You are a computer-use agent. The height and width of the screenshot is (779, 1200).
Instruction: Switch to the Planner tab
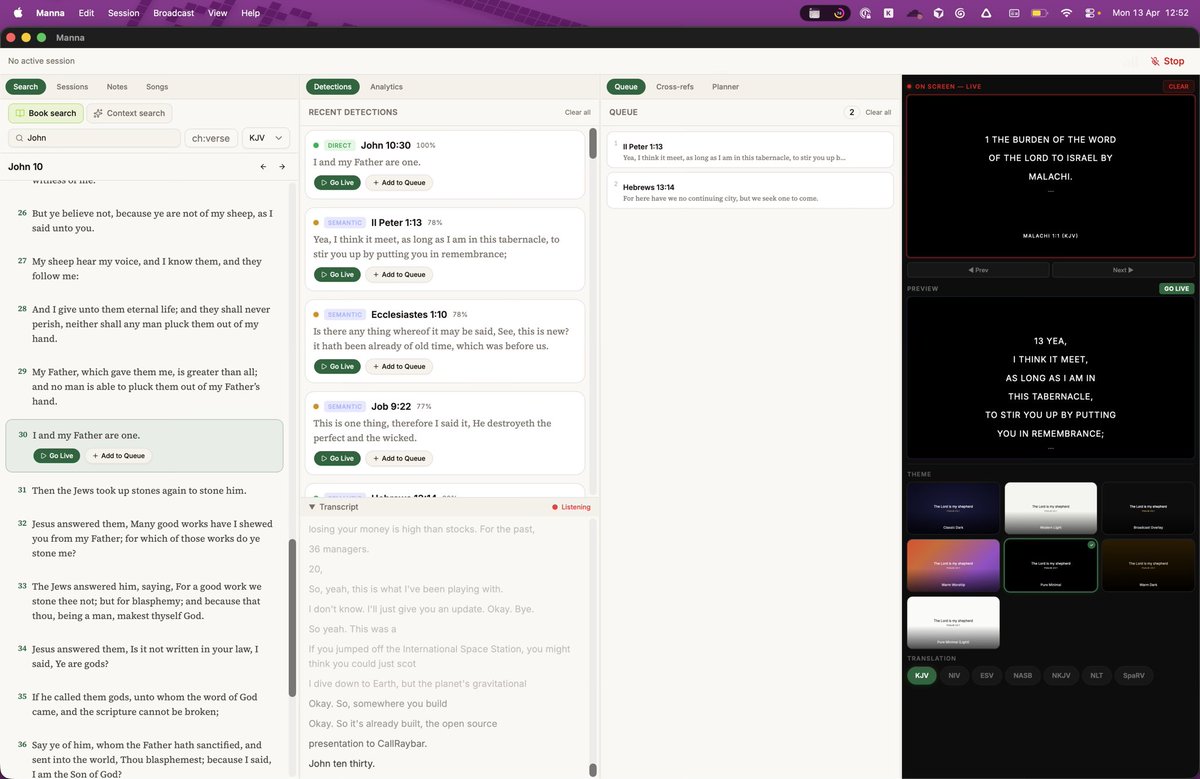click(726, 87)
